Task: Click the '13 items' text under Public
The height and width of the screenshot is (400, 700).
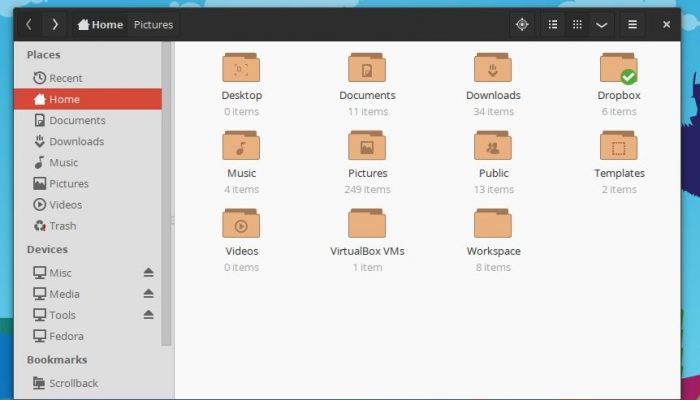Action: click(x=494, y=189)
